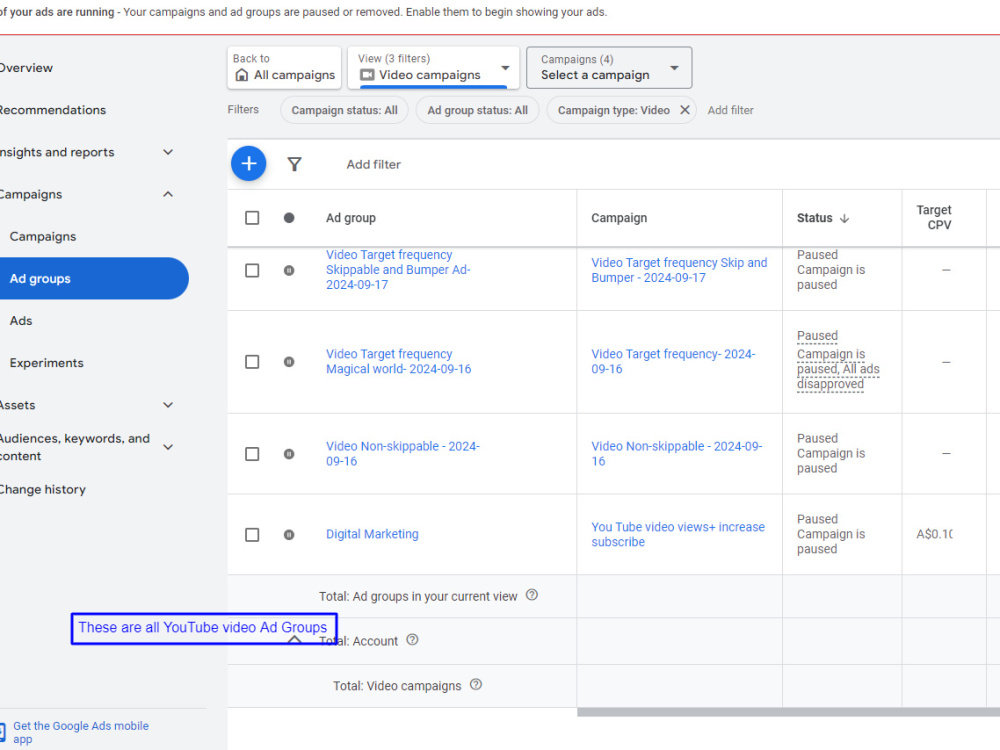Expand Insights and reports section
Viewport: 1000px width, 750px height.
click(x=168, y=152)
